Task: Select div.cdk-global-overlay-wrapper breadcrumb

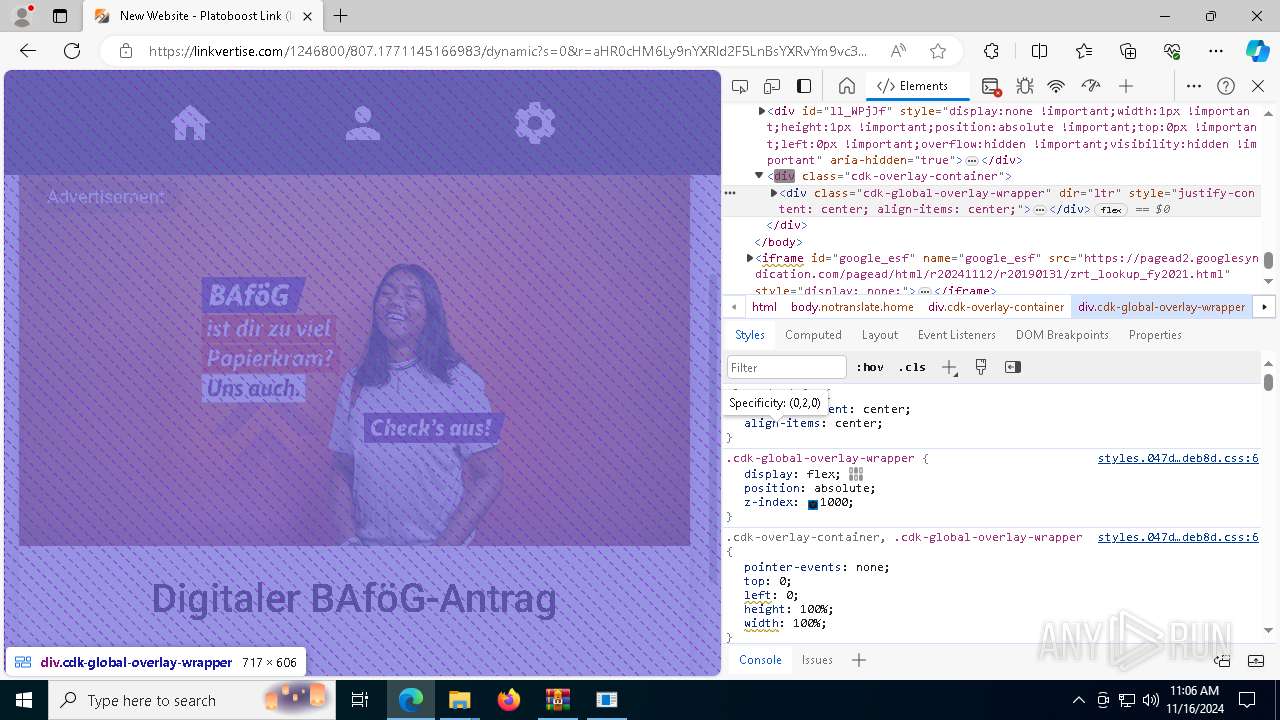Action: [x=1162, y=307]
